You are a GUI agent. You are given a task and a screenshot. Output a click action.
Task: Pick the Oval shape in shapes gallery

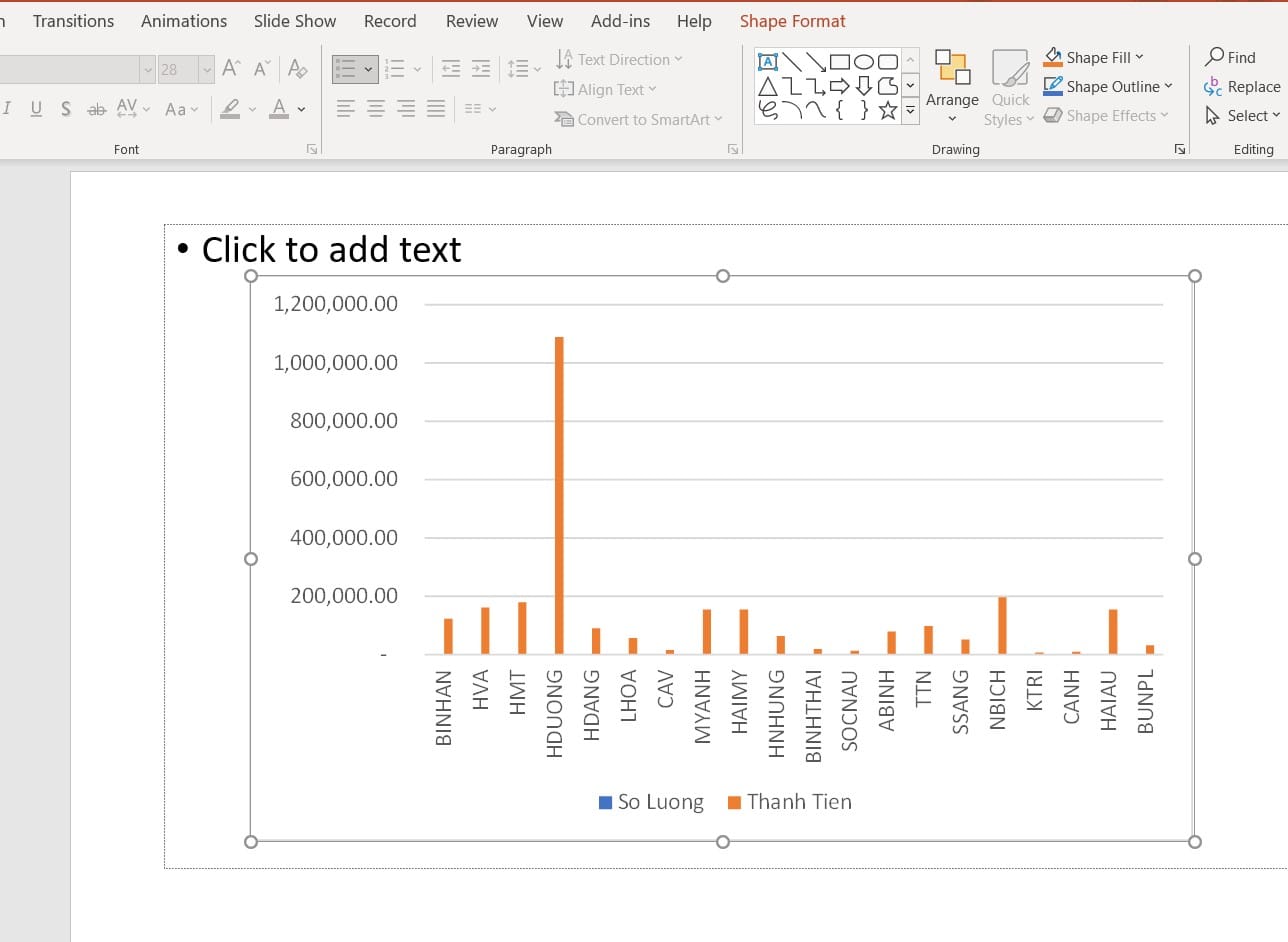pos(864,62)
